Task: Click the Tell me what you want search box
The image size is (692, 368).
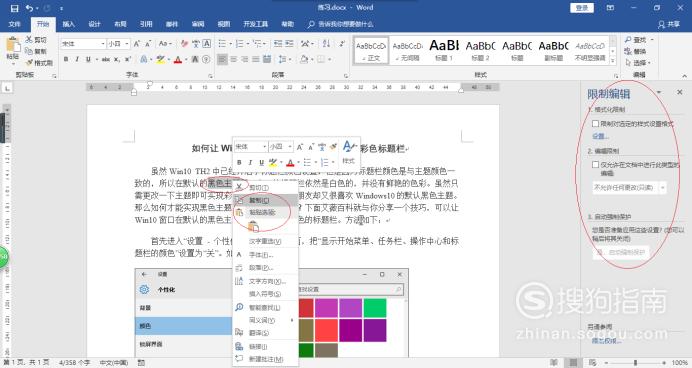Action: [340, 24]
